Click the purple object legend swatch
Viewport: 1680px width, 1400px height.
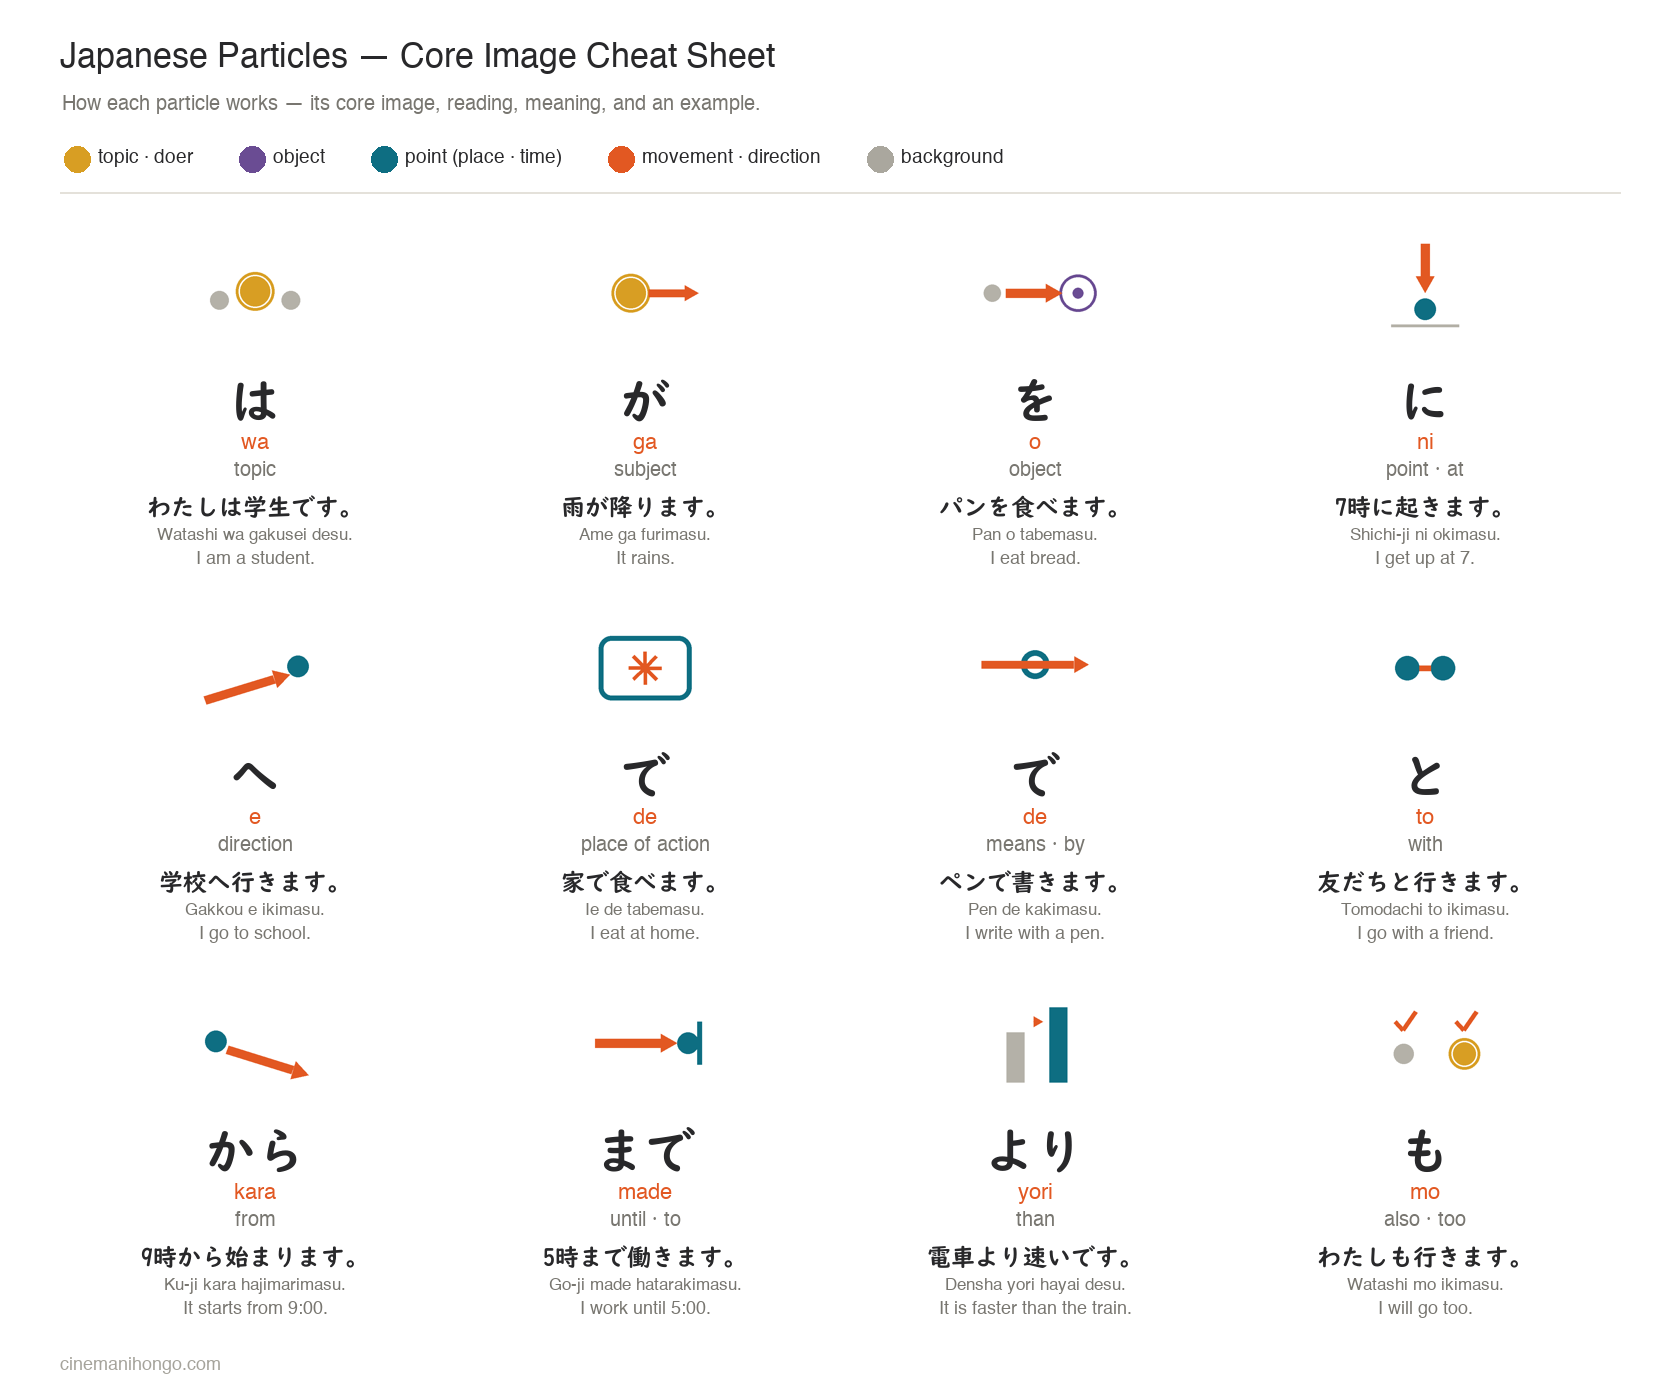252,159
